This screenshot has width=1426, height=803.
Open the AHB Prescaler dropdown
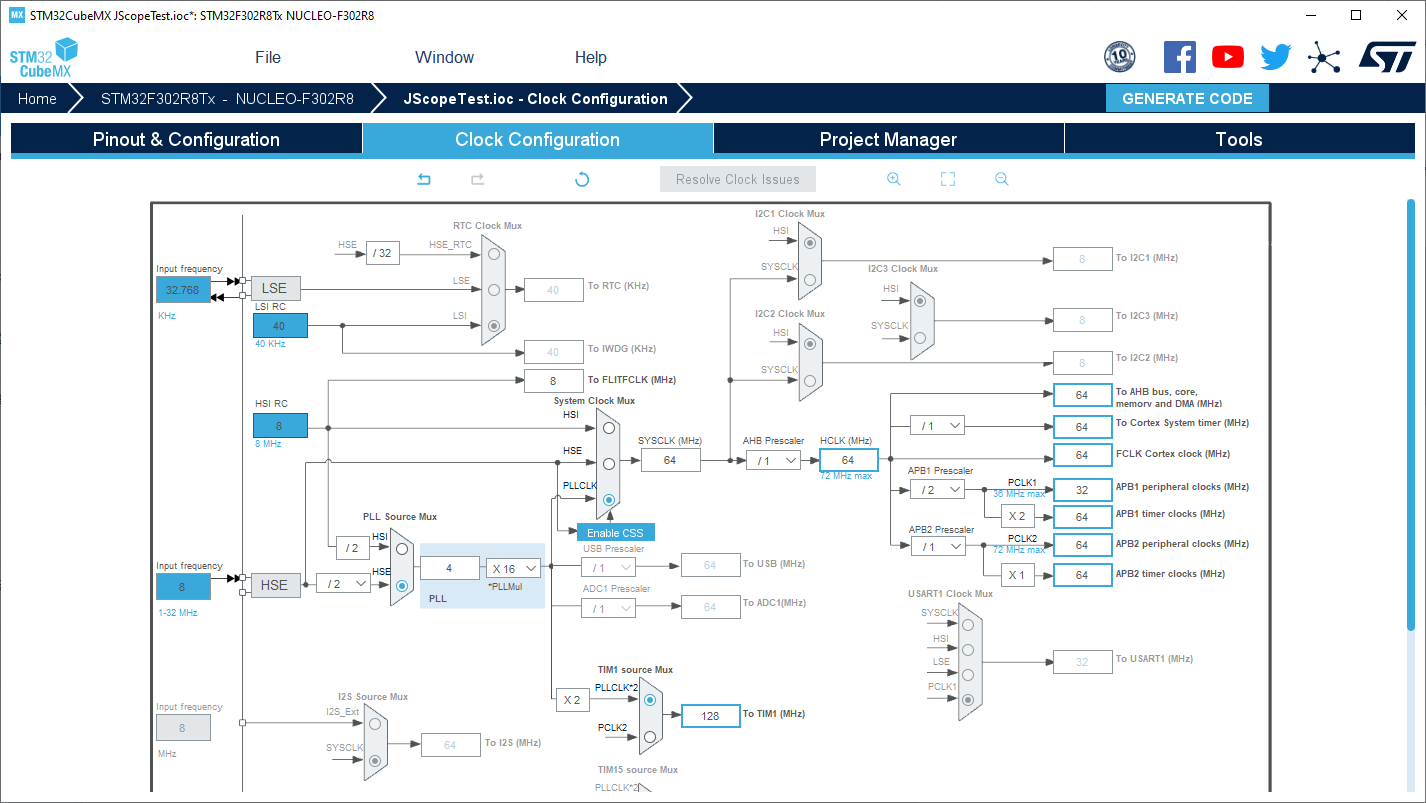tap(774, 460)
